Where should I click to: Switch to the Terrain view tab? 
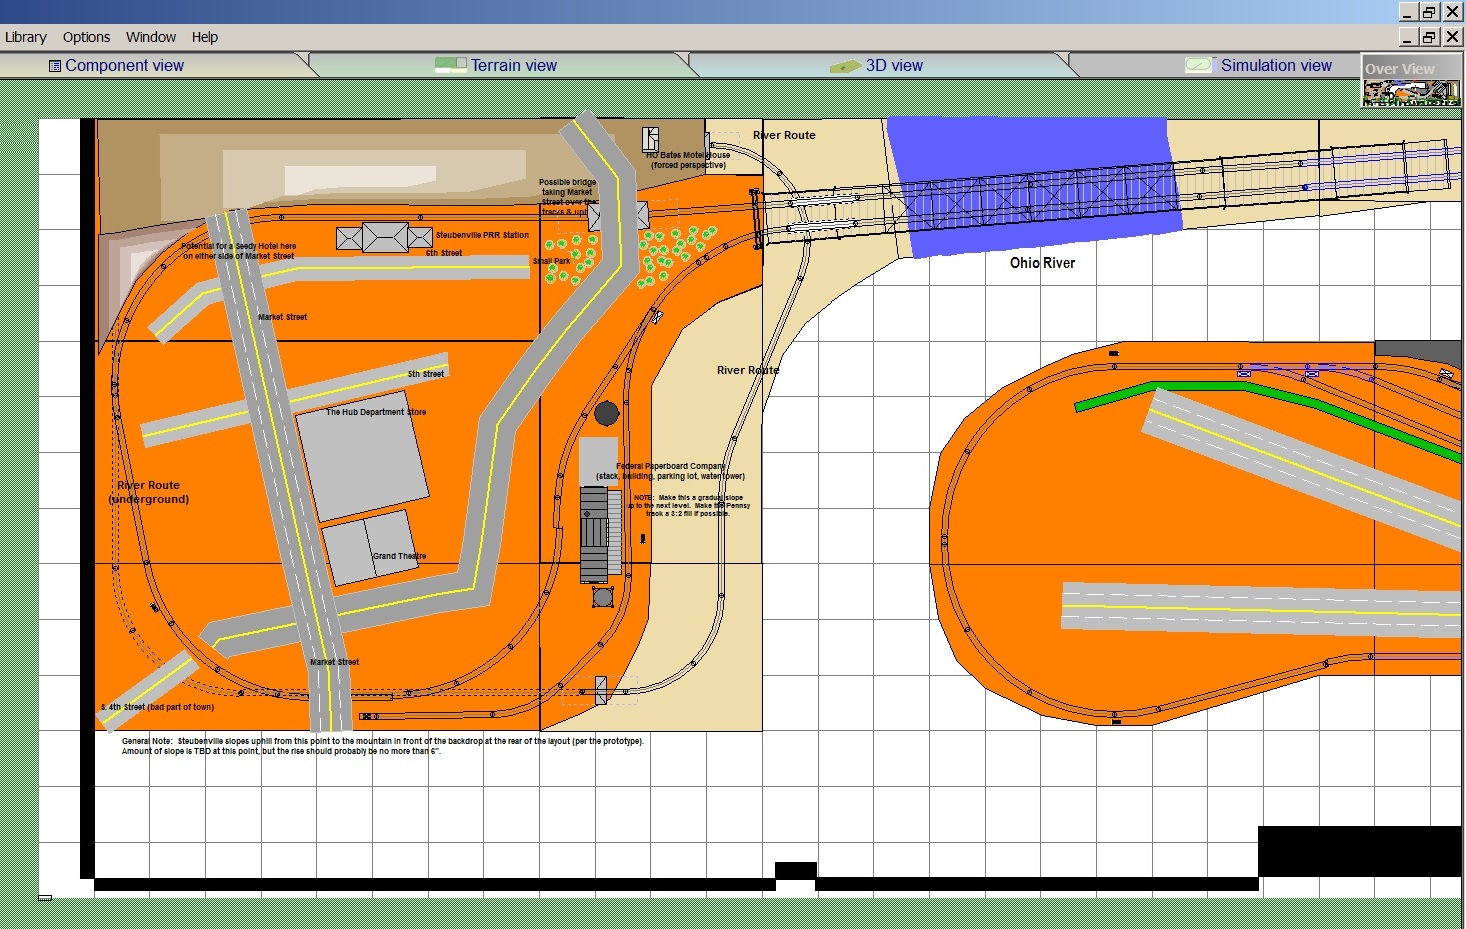click(513, 64)
